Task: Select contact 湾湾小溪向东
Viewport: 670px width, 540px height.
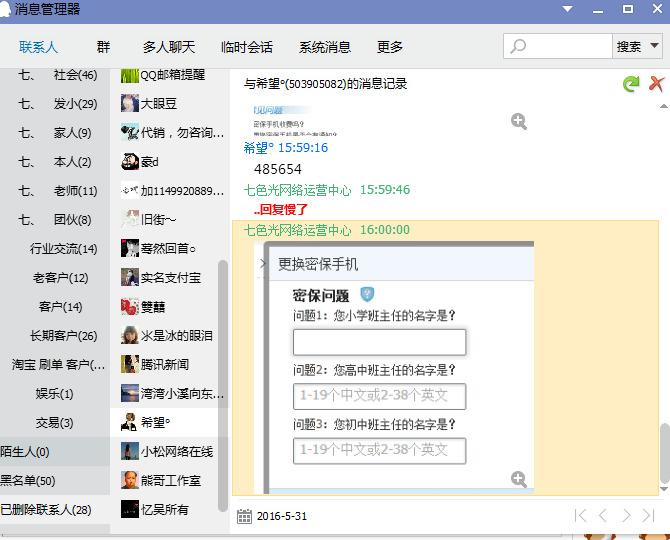Action: [x=170, y=393]
